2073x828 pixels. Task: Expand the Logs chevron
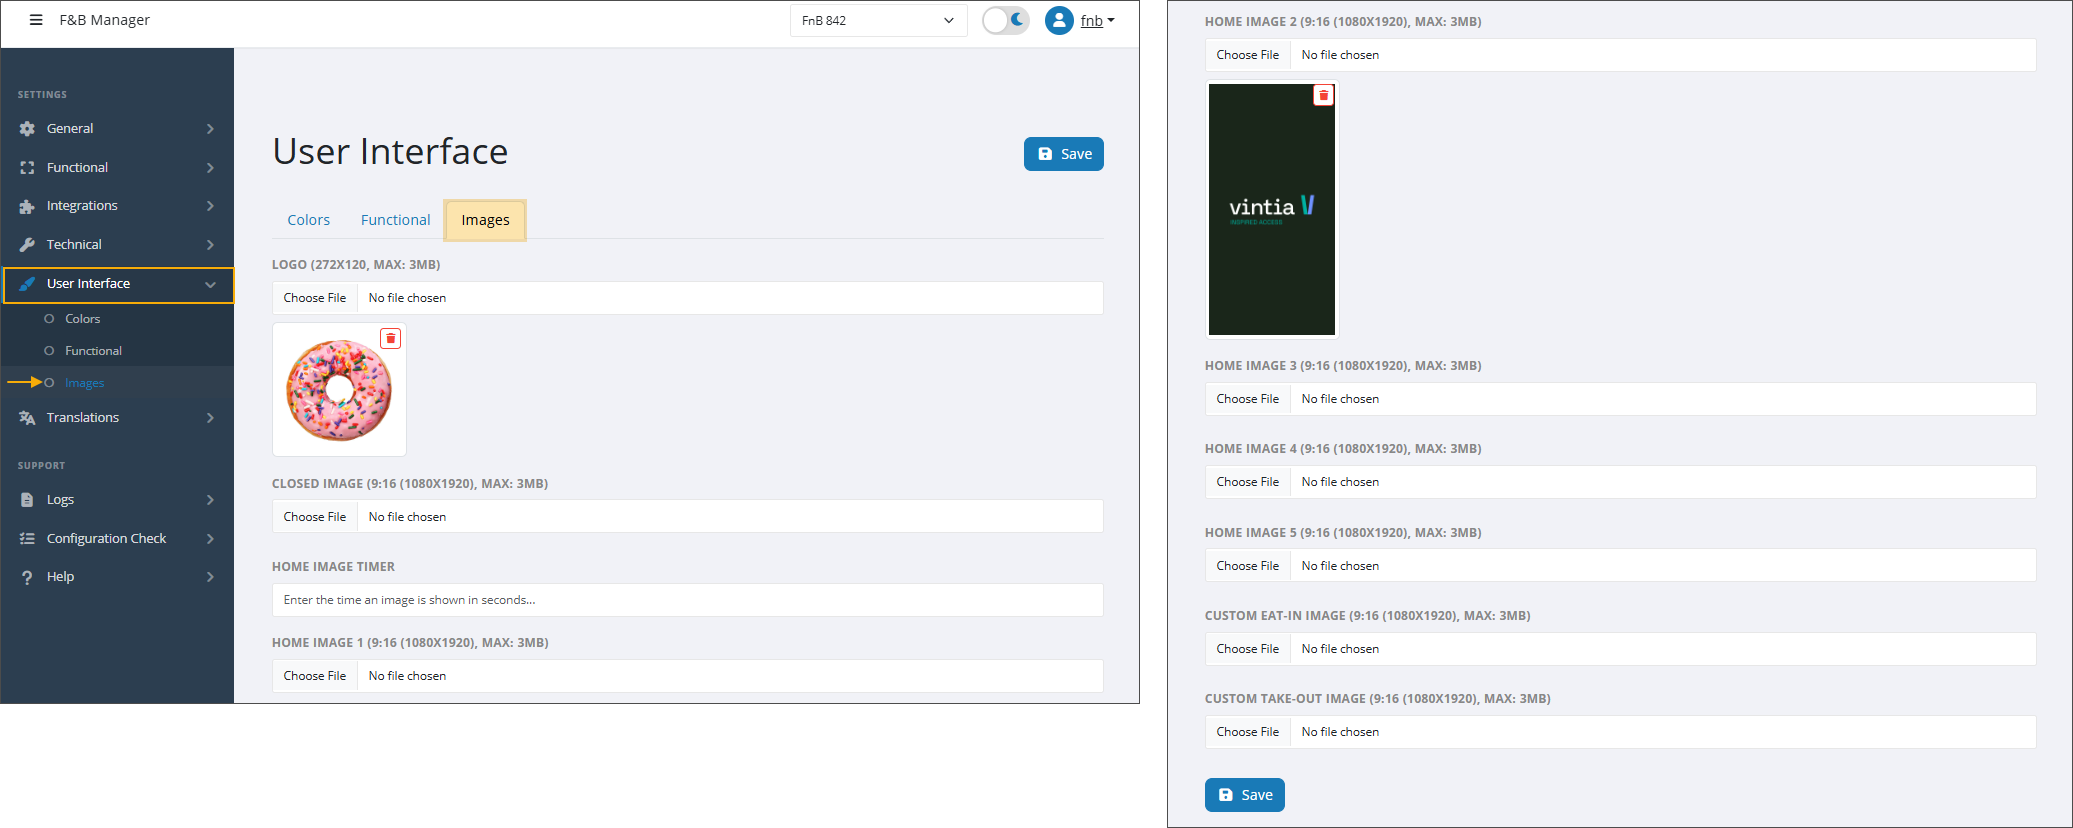pos(210,500)
